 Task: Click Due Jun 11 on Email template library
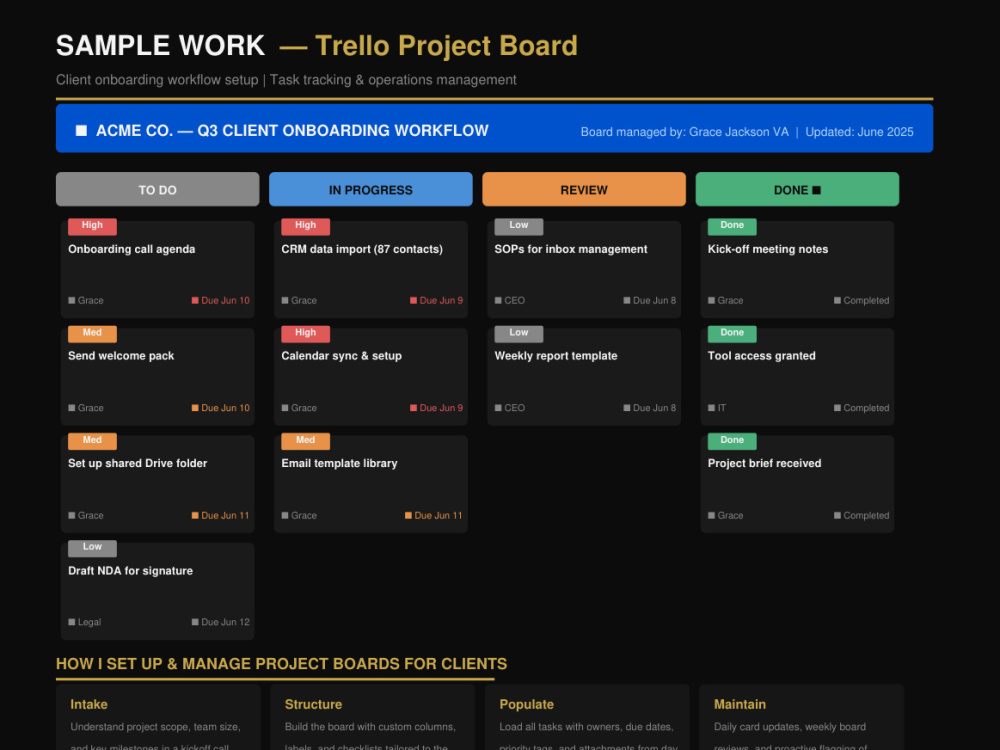point(434,515)
